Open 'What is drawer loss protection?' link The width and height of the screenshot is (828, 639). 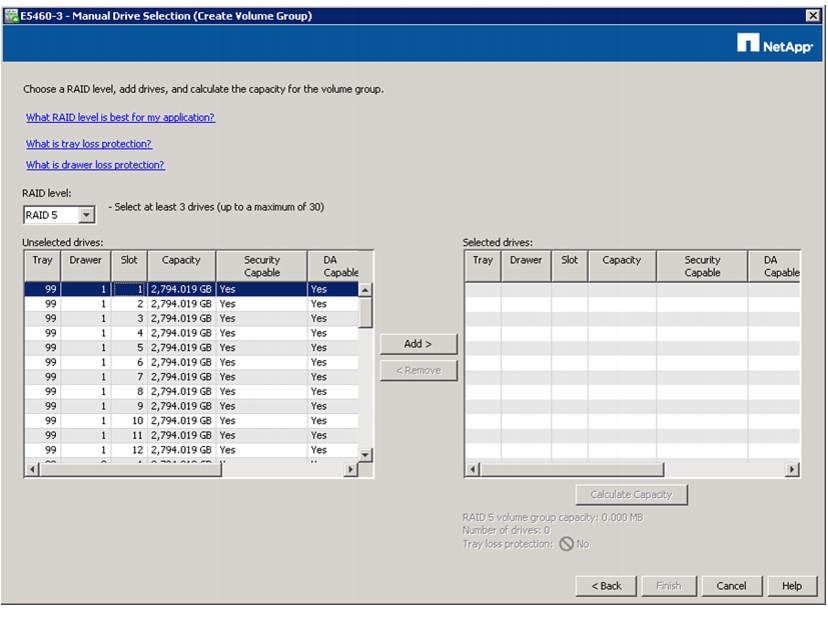95,165
